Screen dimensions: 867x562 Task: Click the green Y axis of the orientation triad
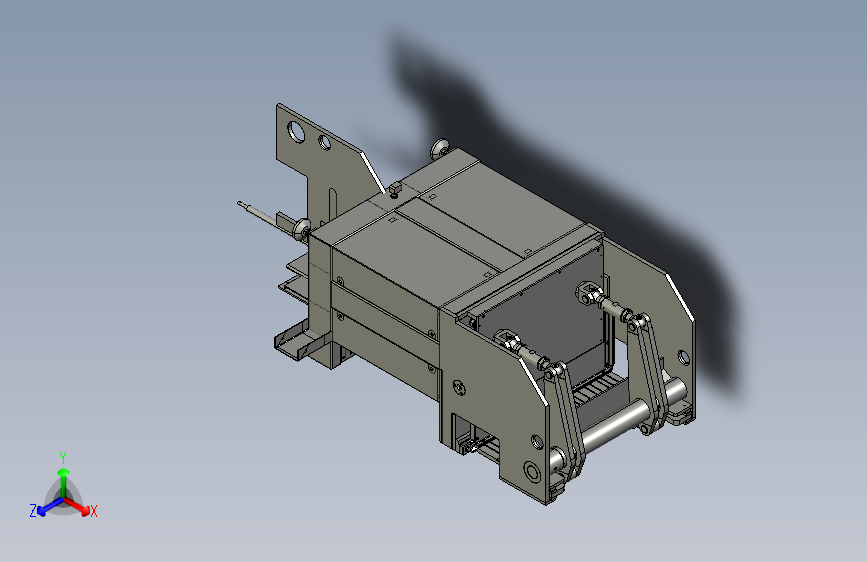point(64,483)
